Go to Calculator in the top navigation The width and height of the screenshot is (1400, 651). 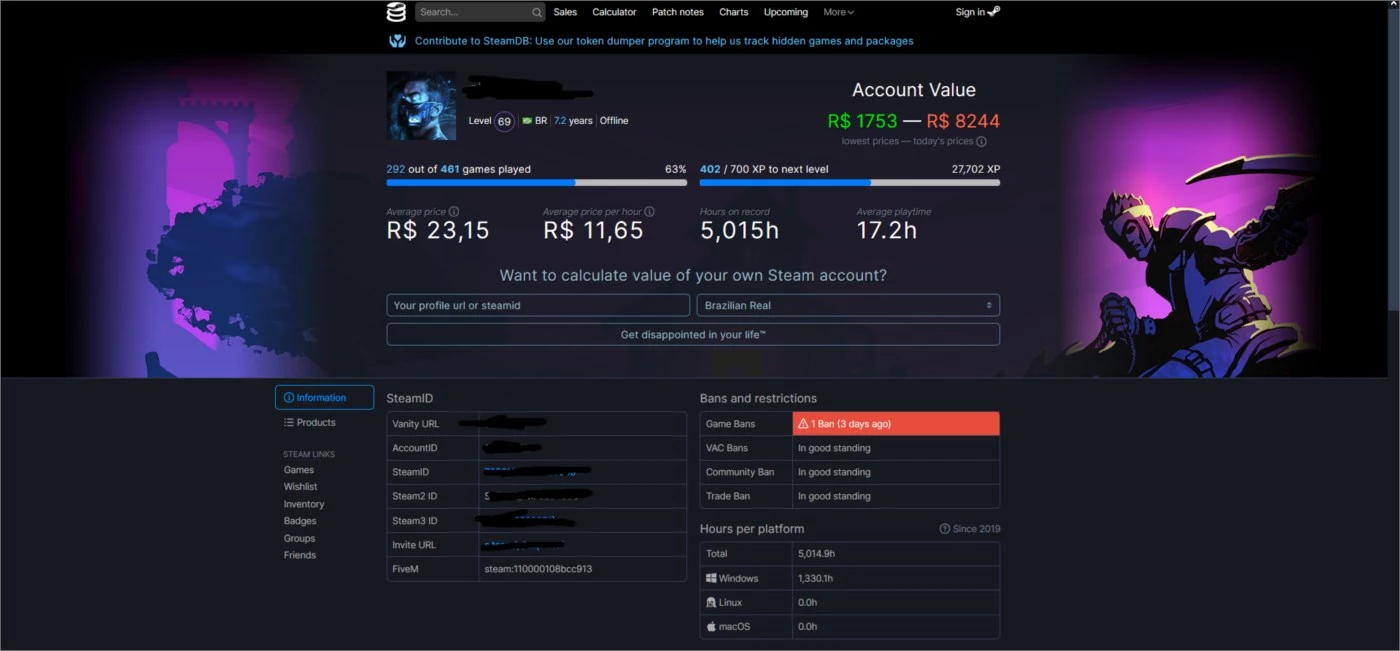[x=614, y=12]
